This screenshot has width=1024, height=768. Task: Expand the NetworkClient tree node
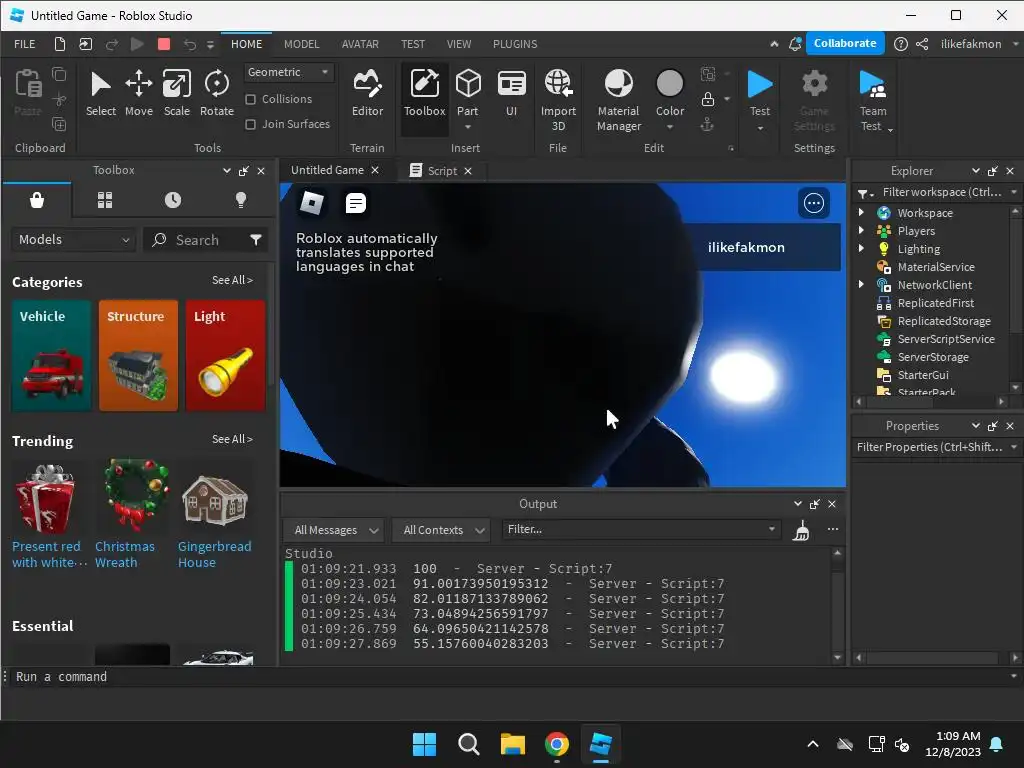coord(861,284)
